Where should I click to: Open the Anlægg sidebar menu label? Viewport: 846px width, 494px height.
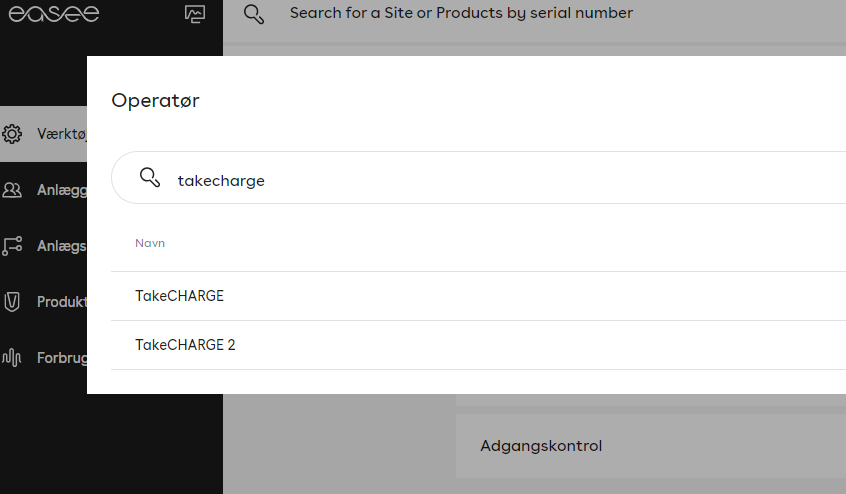(x=62, y=189)
